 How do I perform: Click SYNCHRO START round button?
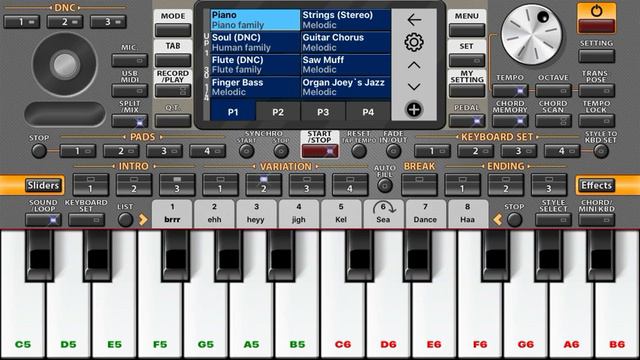[x=247, y=151]
